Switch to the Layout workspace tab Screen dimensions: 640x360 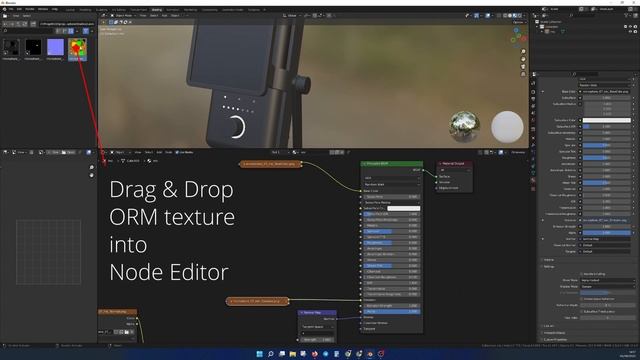pyautogui.click(x=70, y=9)
